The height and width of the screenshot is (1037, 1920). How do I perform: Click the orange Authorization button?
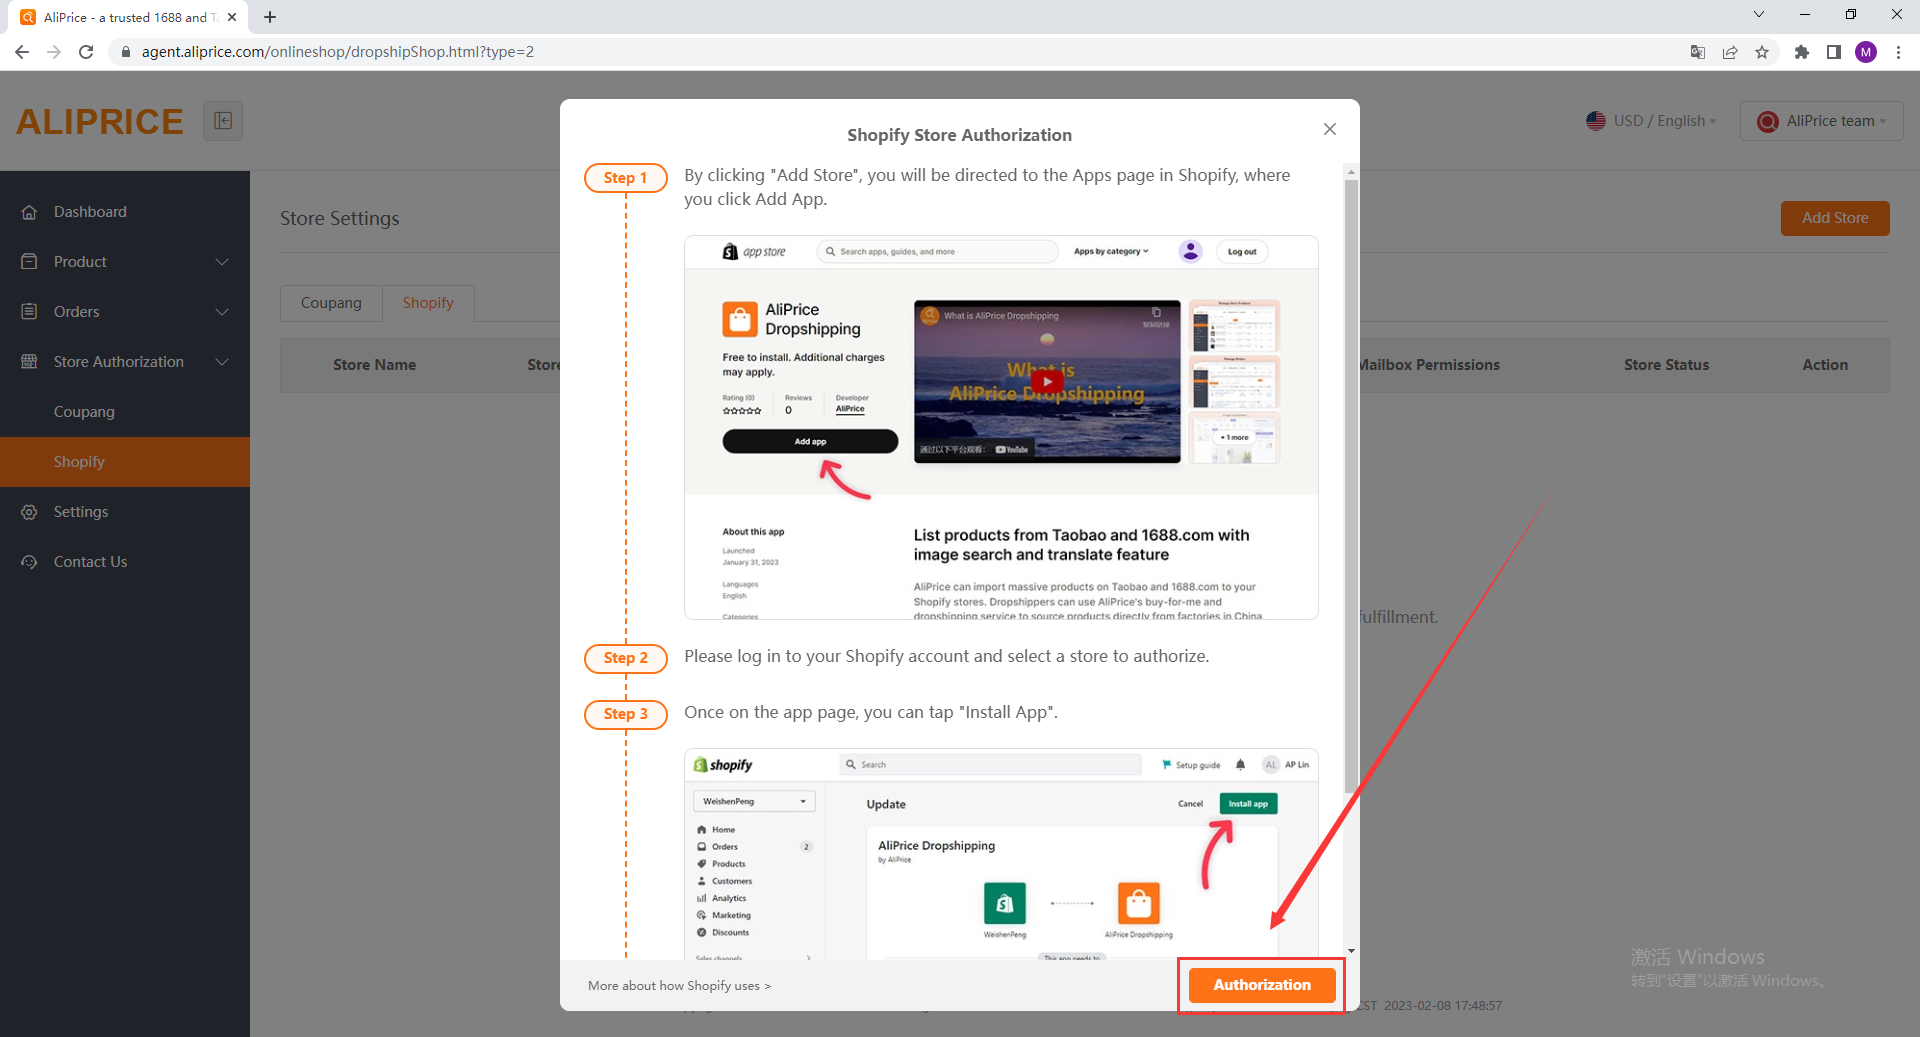point(1262,985)
